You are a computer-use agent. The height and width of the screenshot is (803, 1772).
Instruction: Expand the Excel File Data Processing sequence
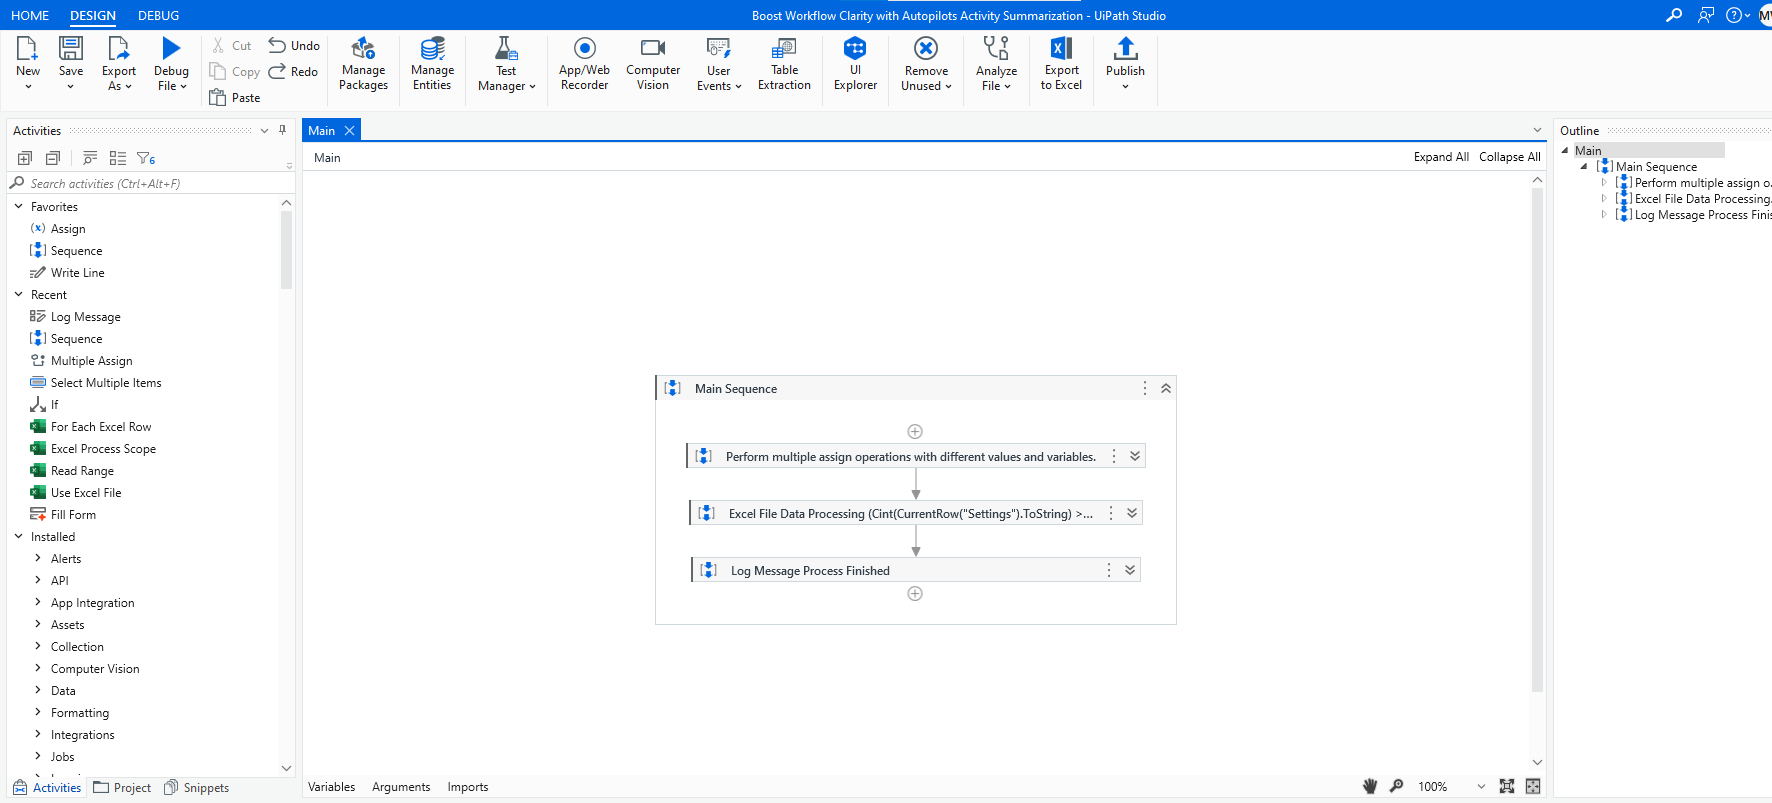tap(1132, 514)
